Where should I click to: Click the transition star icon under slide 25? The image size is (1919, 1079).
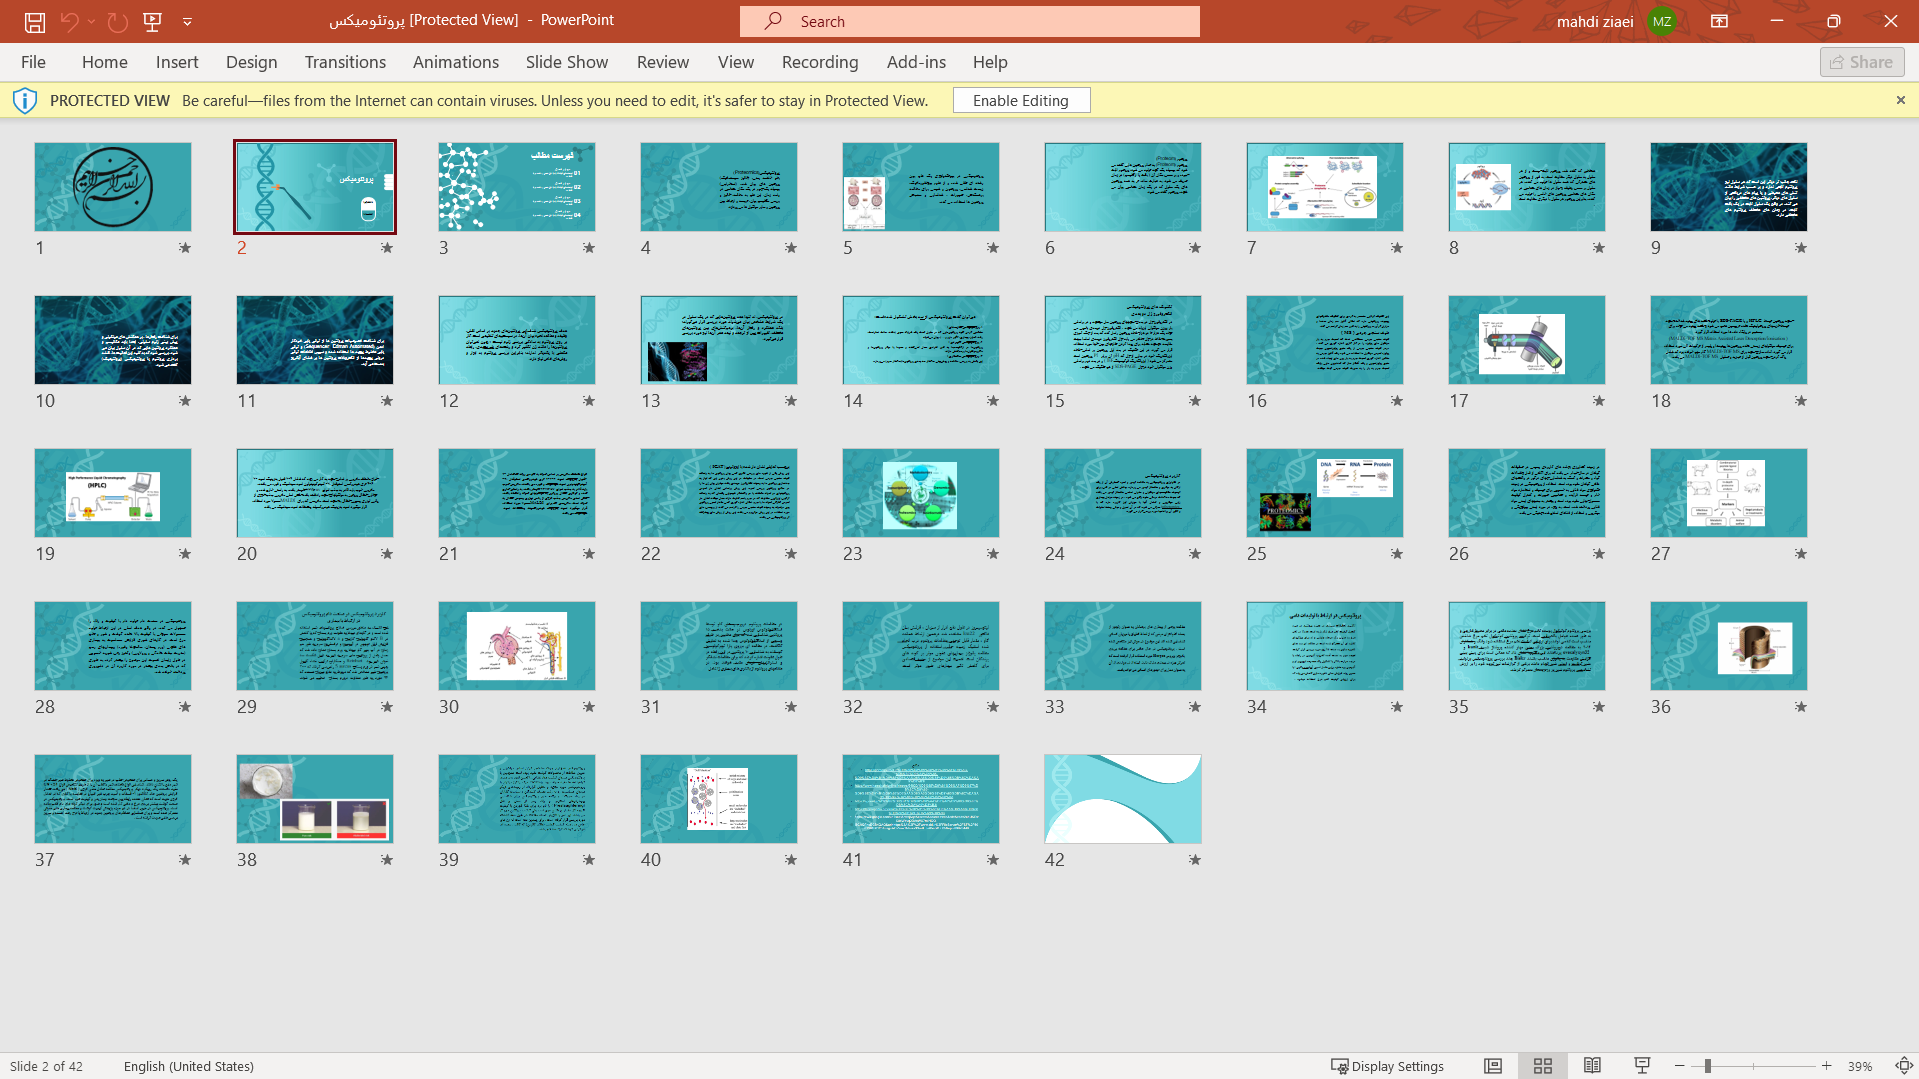coord(1397,554)
